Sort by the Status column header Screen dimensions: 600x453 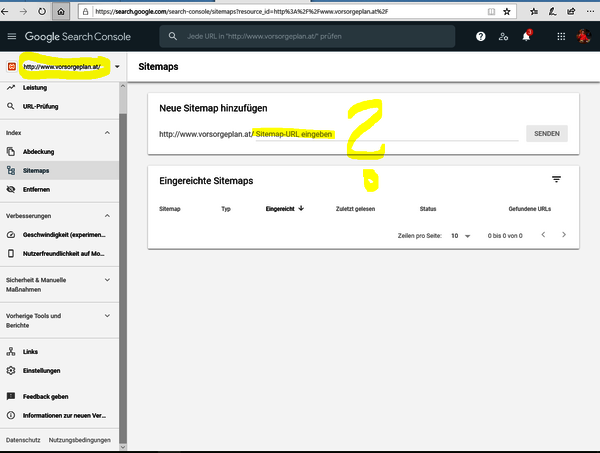pyautogui.click(x=428, y=209)
